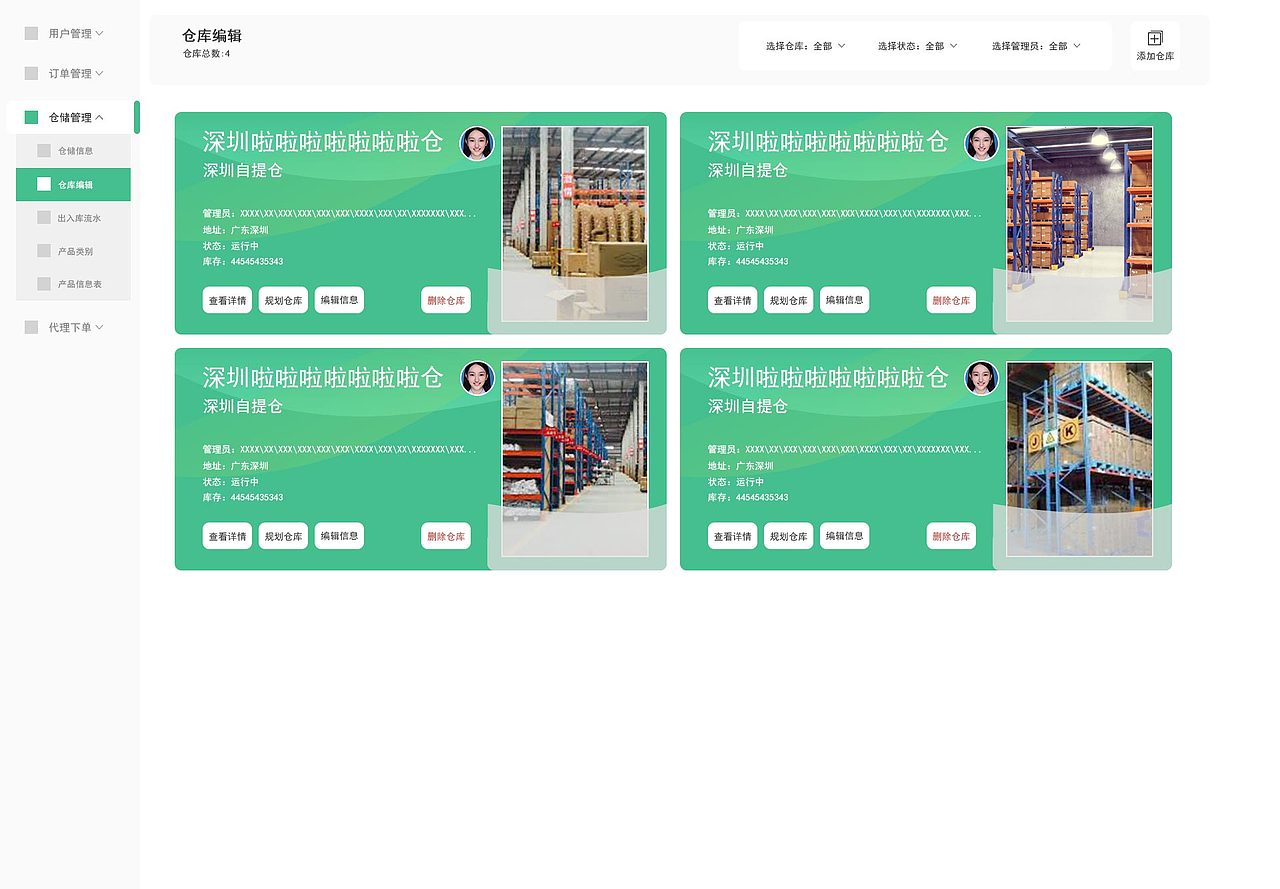Click the manager avatar on the top-right warehouse card
This screenshot has width=1280, height=889.
(x=981, y=143)
